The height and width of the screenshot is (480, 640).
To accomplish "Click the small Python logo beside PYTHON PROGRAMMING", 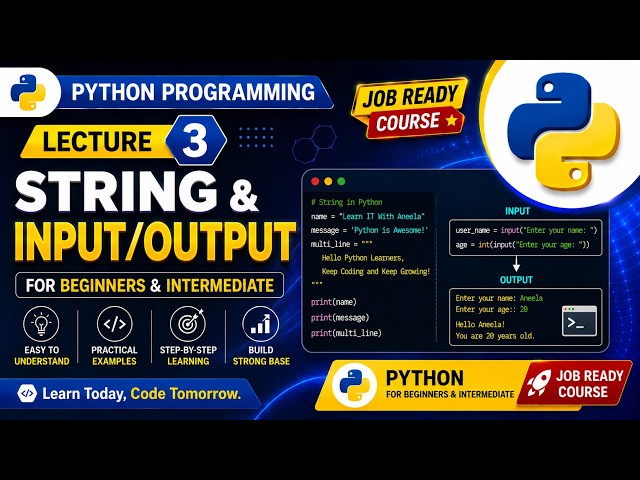I will point(27,92).
